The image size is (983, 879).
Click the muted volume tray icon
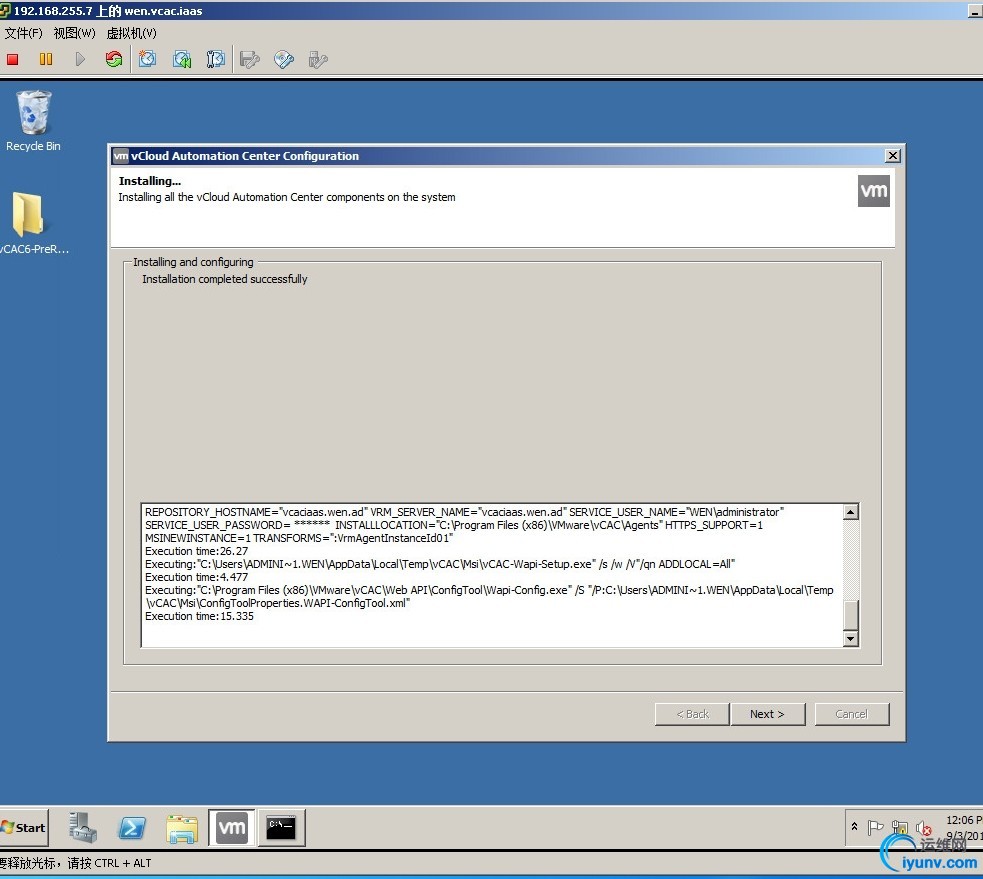(x=923, y=828)
